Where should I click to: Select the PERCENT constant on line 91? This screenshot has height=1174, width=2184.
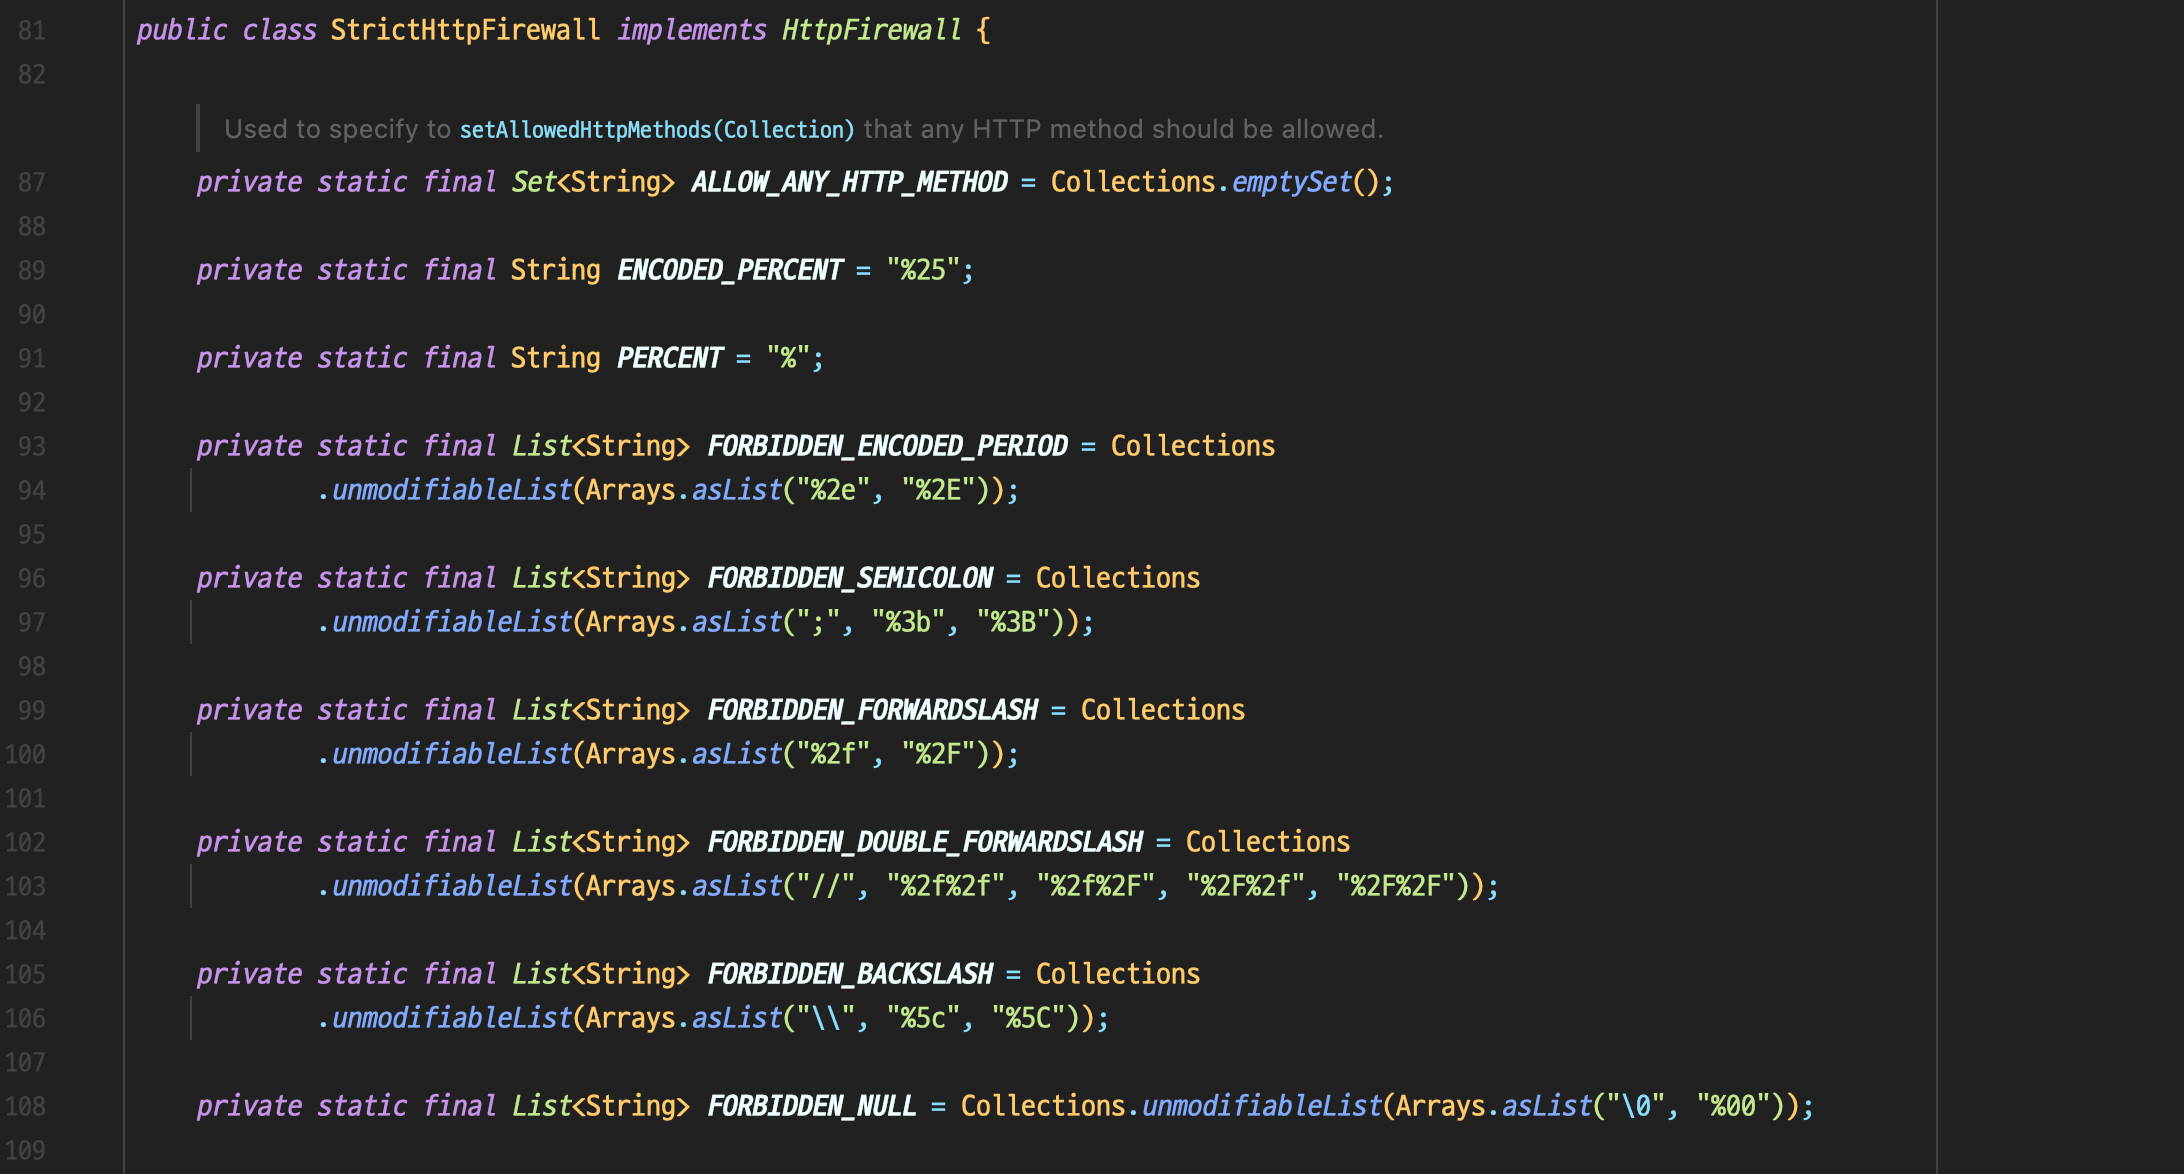click(x=669, y=358)
